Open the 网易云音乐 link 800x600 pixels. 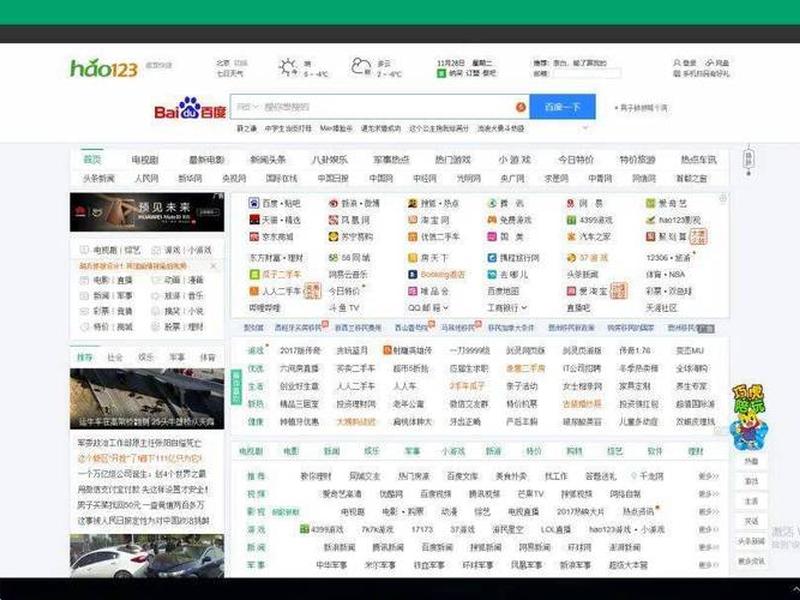pos(348,274)
